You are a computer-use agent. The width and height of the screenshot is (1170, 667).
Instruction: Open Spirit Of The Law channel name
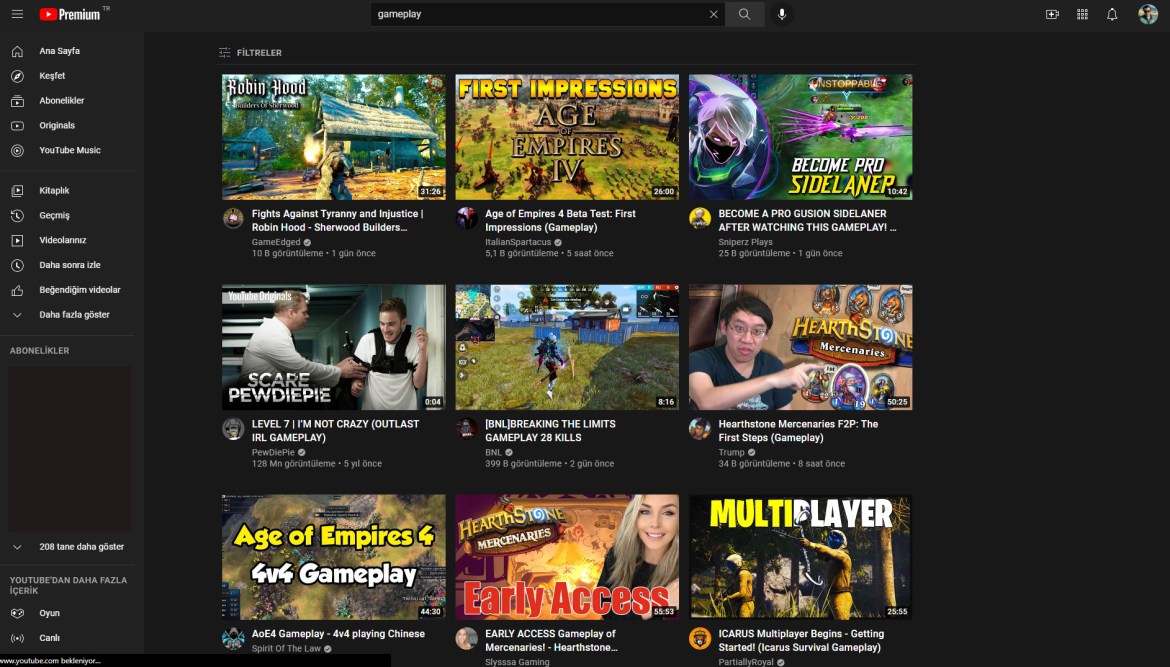[x=287, y=648]
